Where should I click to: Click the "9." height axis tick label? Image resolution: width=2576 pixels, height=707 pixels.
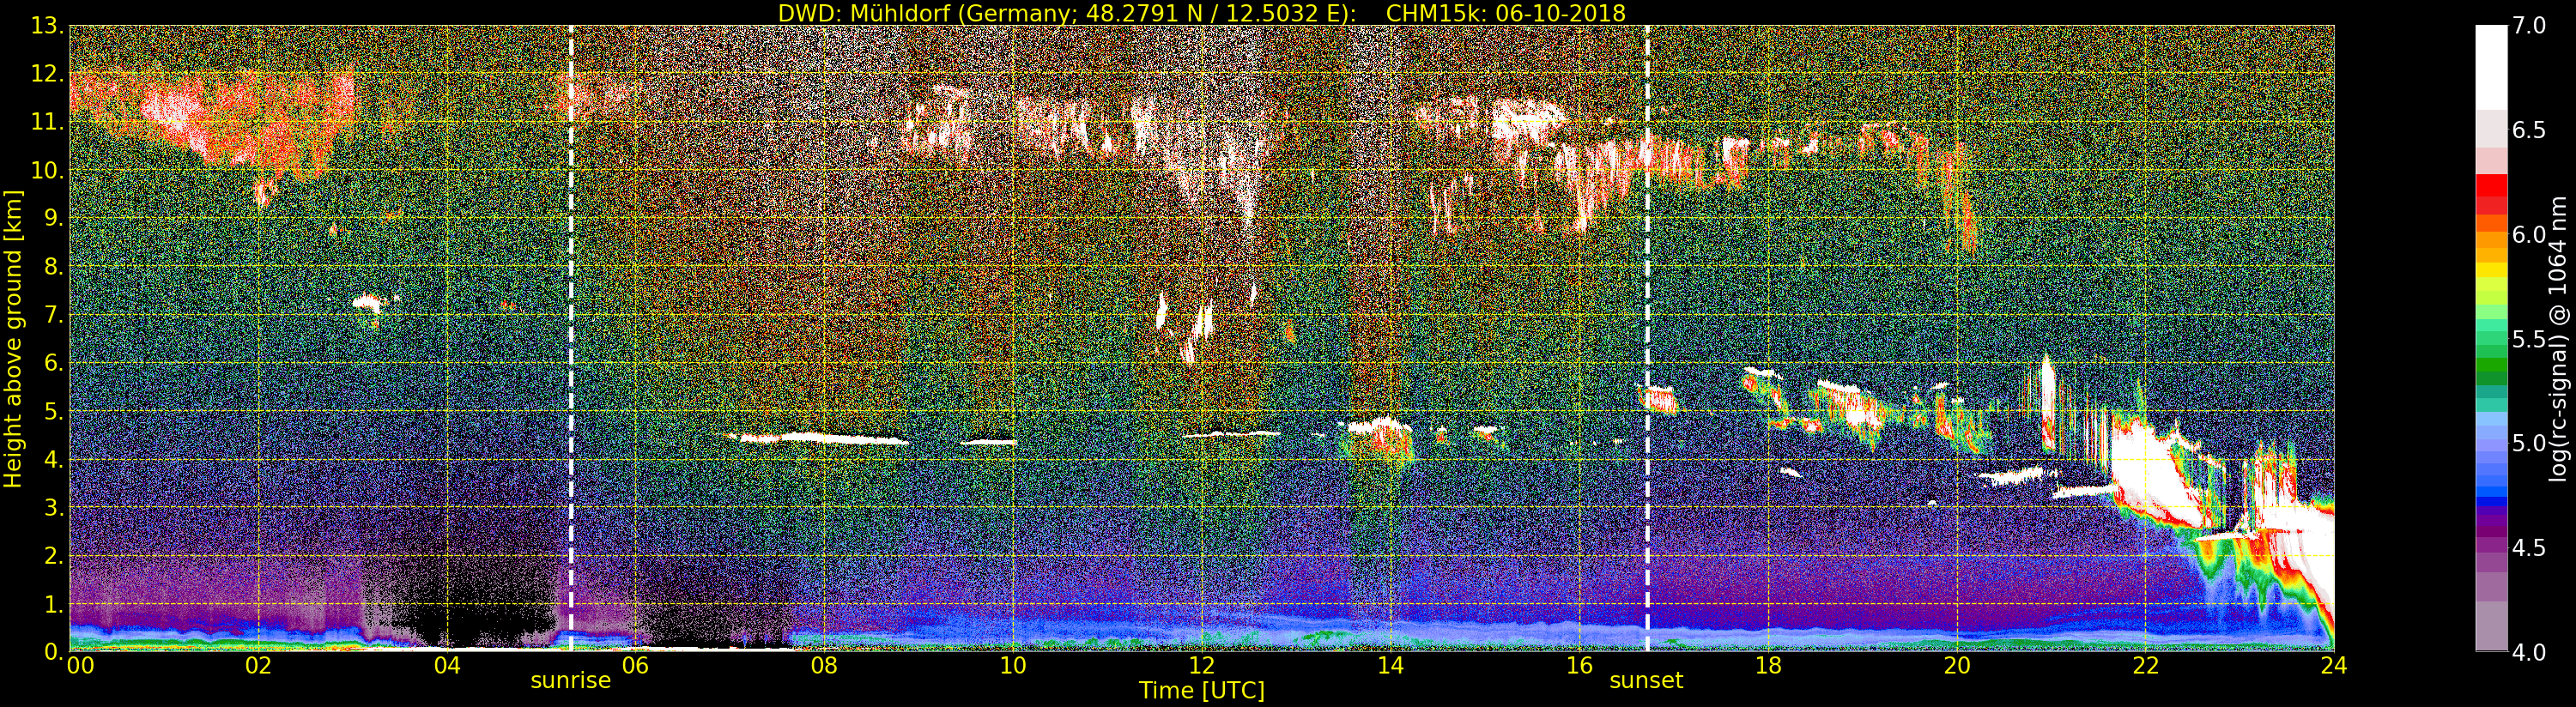pyautogui.click(x=53, y=218)
